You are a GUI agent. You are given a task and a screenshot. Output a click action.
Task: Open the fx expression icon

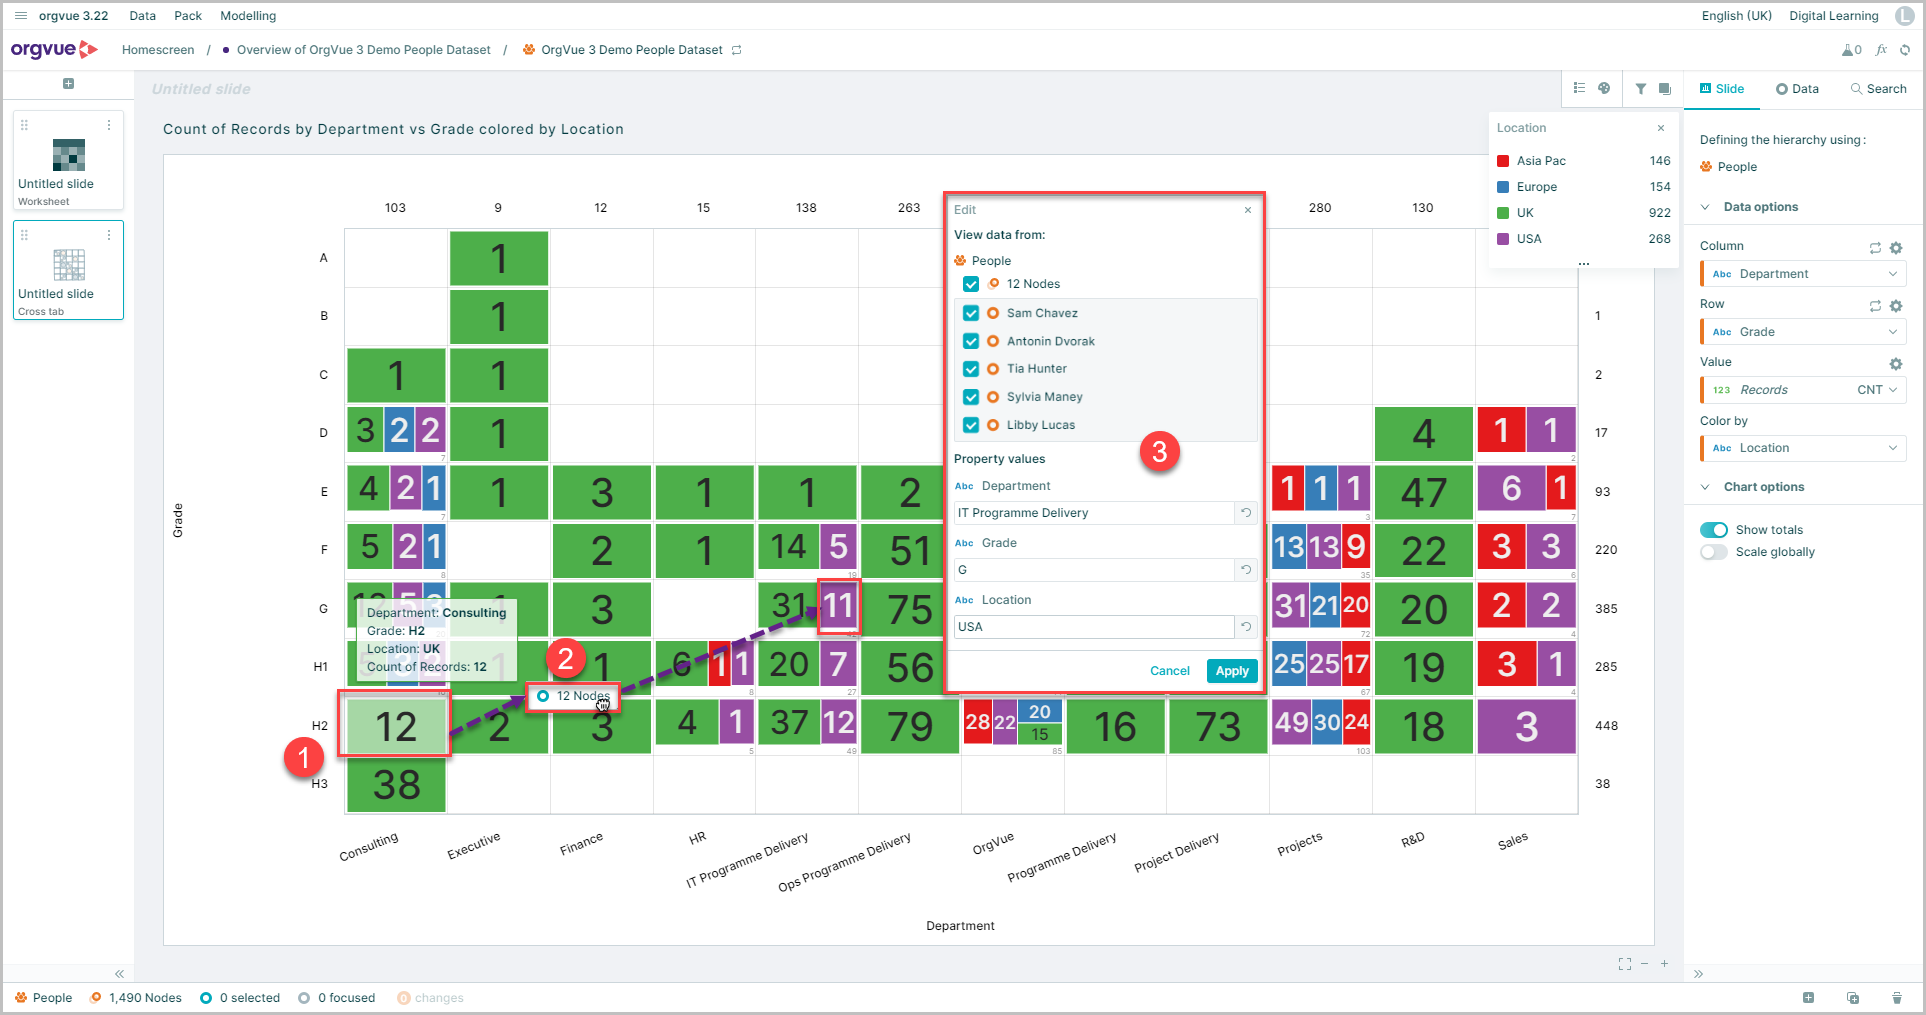[x=1881, y=49]
